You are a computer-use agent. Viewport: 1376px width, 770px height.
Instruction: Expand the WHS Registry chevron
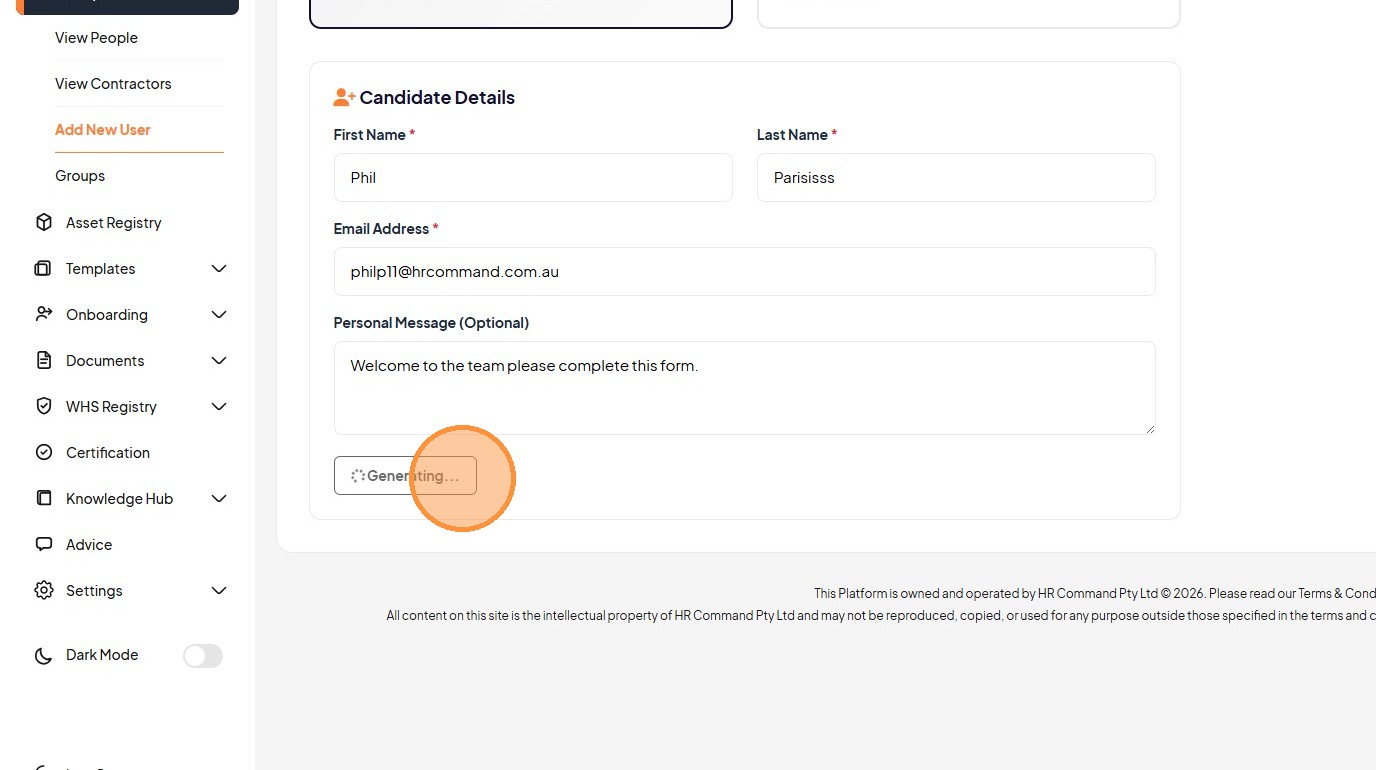click(219, 406)
